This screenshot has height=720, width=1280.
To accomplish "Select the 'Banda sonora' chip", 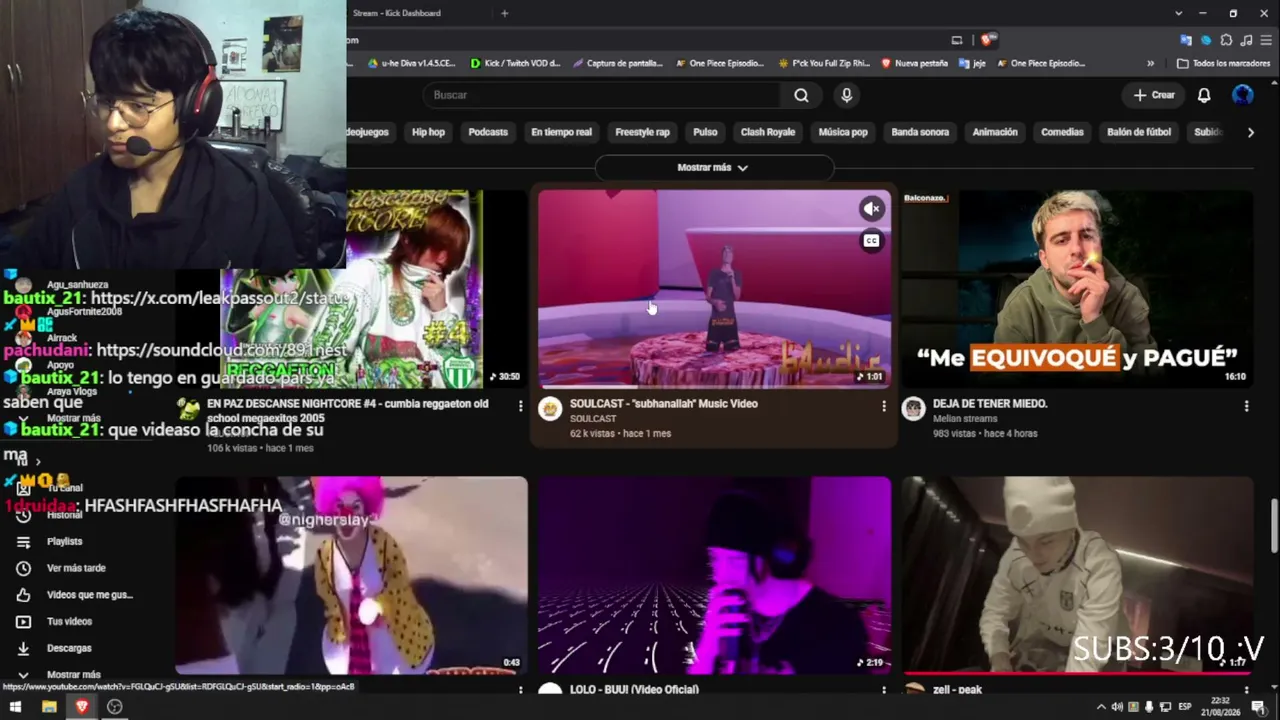I will [920, 132].
